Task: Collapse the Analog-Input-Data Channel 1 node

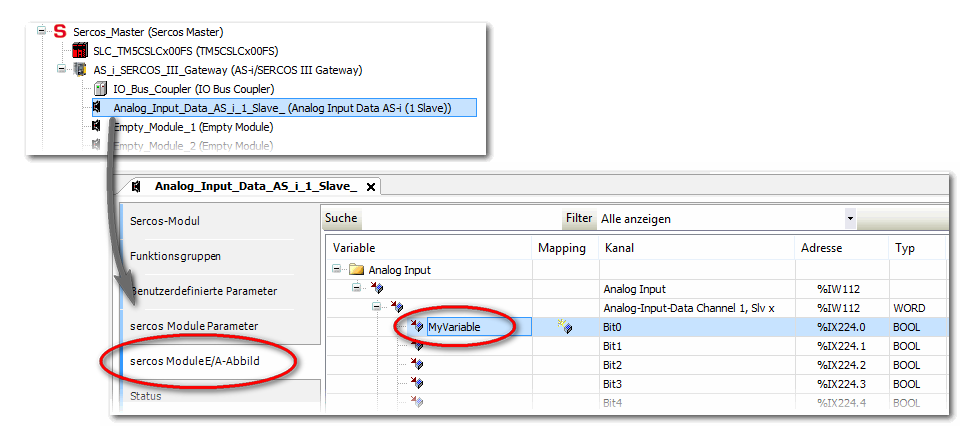Action: point(376,306)
